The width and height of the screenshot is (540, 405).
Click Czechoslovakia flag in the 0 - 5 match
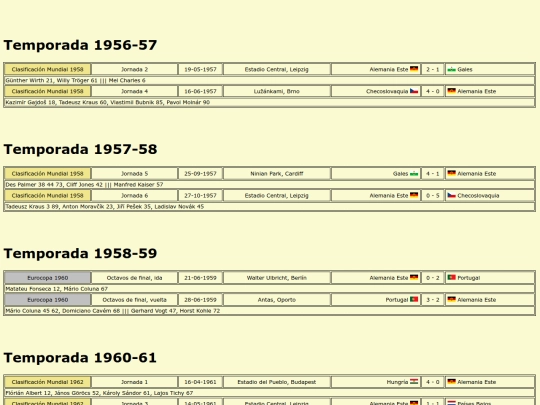(451, 195)
